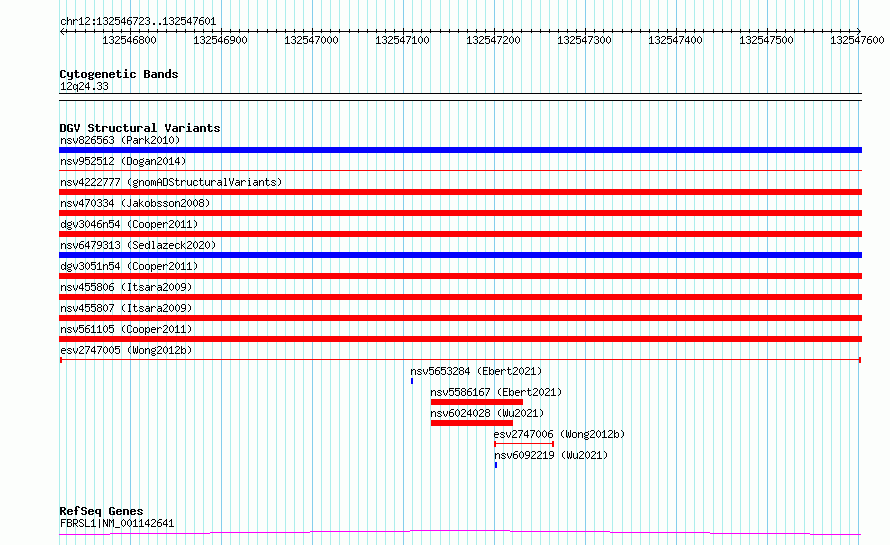890x545 pixels.
Task: Click the dgv3051n54 (Cooper2011) label
Action: [128, 266]
